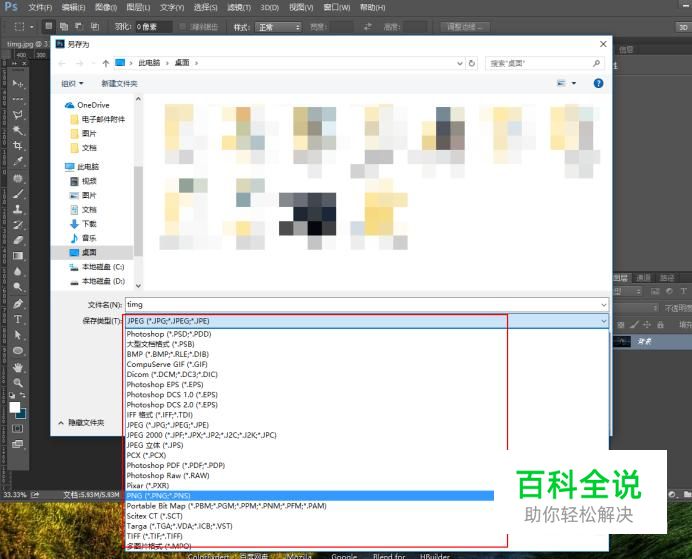Select the History Brush tool
The width and height of the screenshot is (692, 559).
(18, 225)
